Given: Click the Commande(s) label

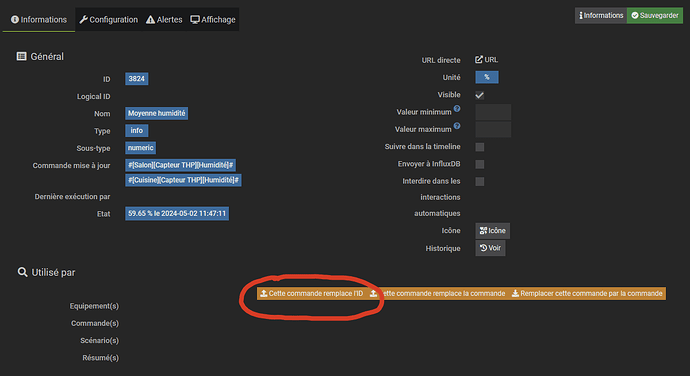Looking at the screenshot, I should [x=95, y=323].
